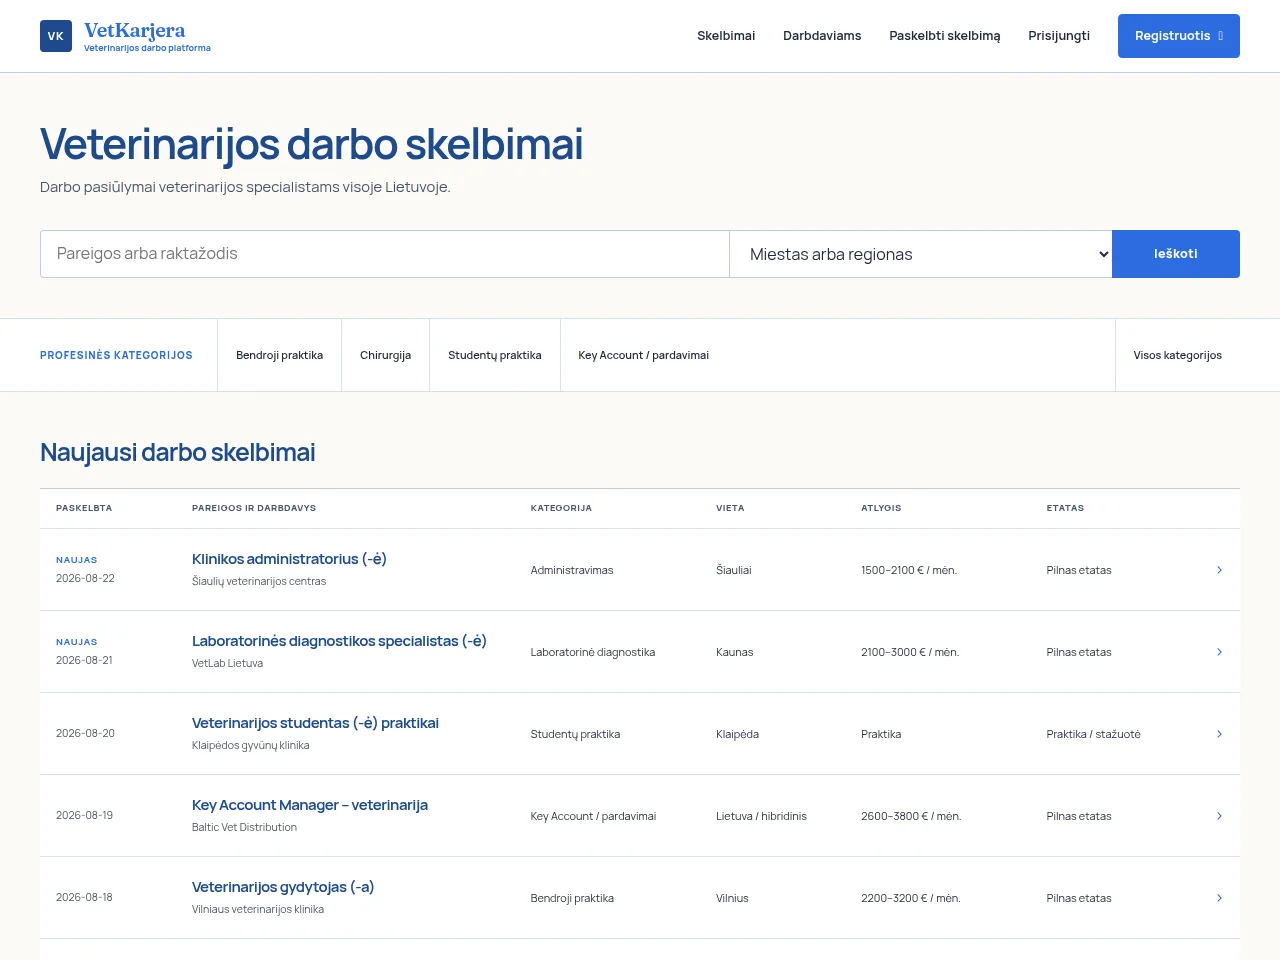The width and height of the screenshot is (1280, 960).
Task: Select Paskelbti skelbimą in the navigation
Action: coord(945,36)
